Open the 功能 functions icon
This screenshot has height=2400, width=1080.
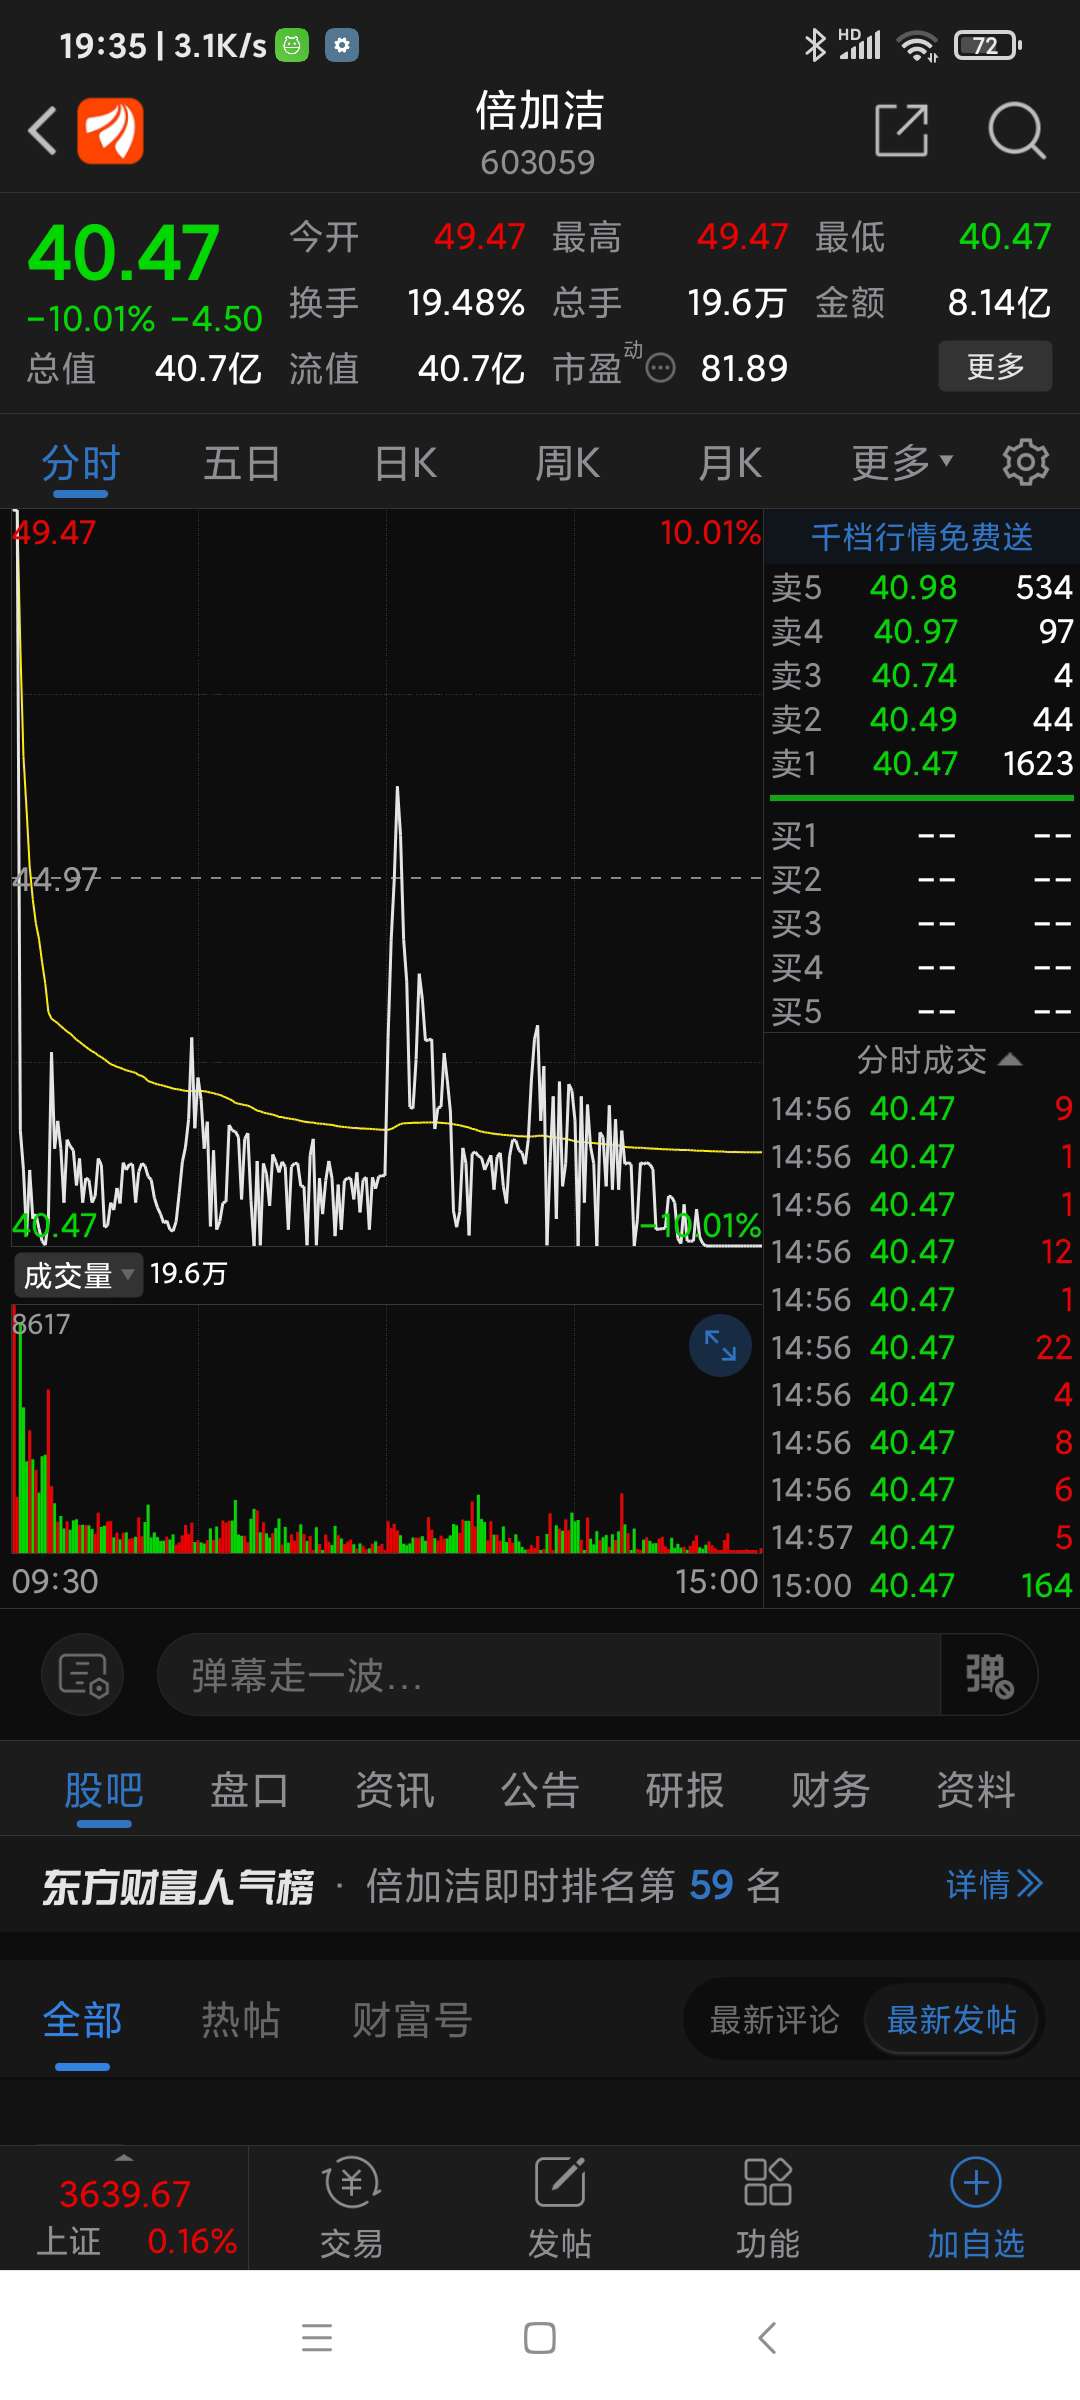click(768, 2208)
